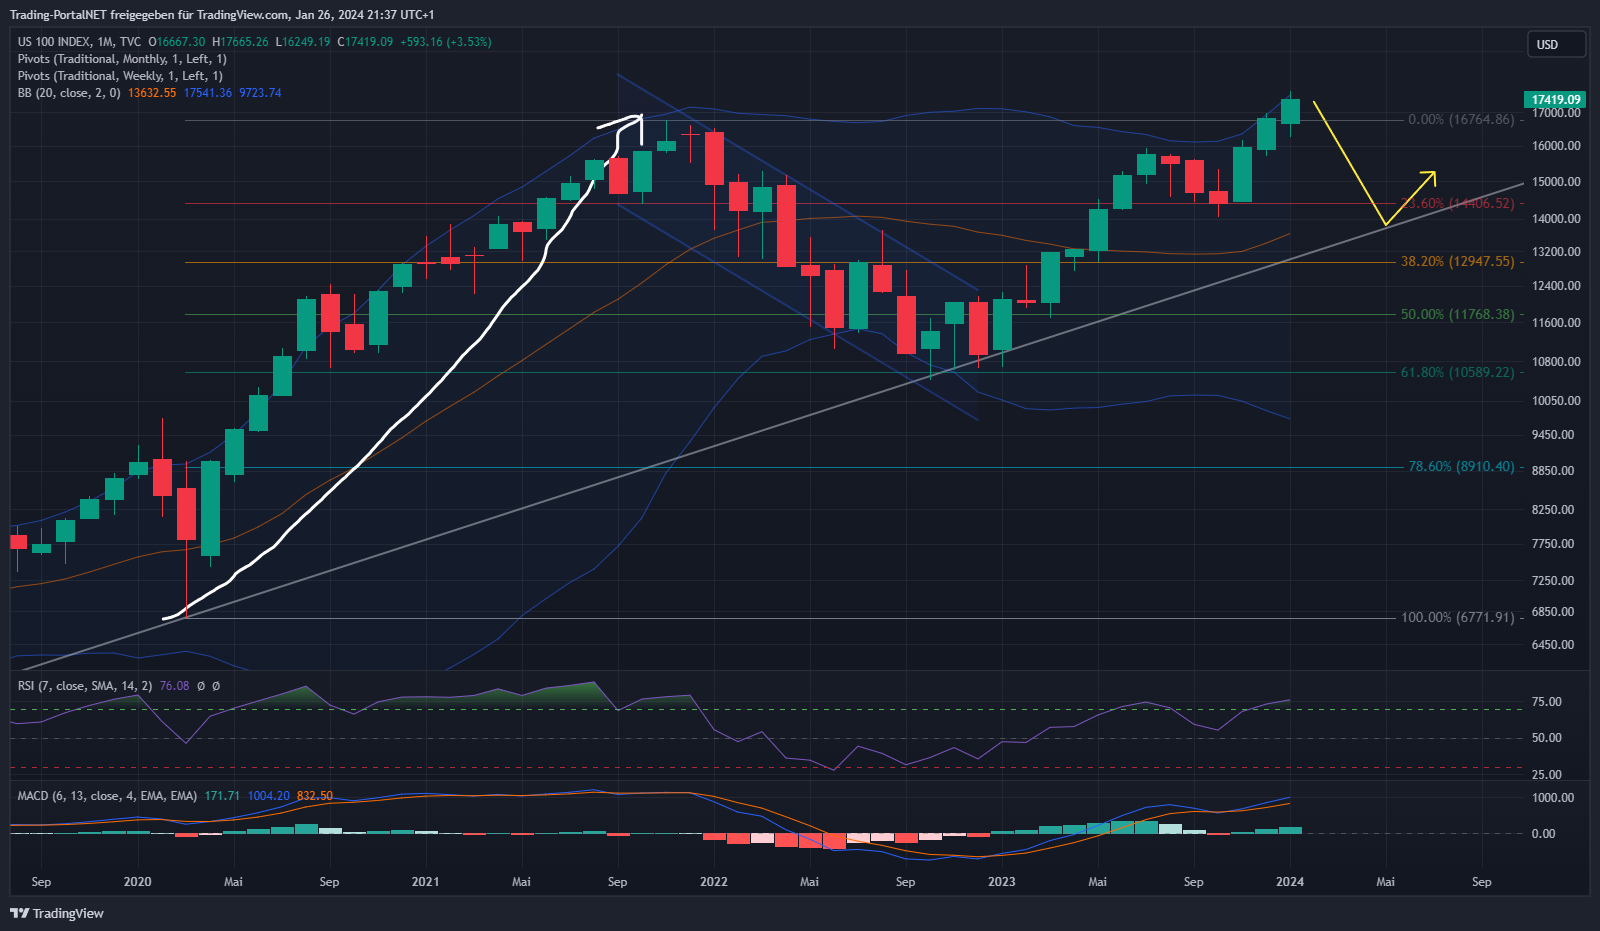Click the 50.00% Fibonacci level label
Screen dimensions: 1600x931
point(1457,315)
